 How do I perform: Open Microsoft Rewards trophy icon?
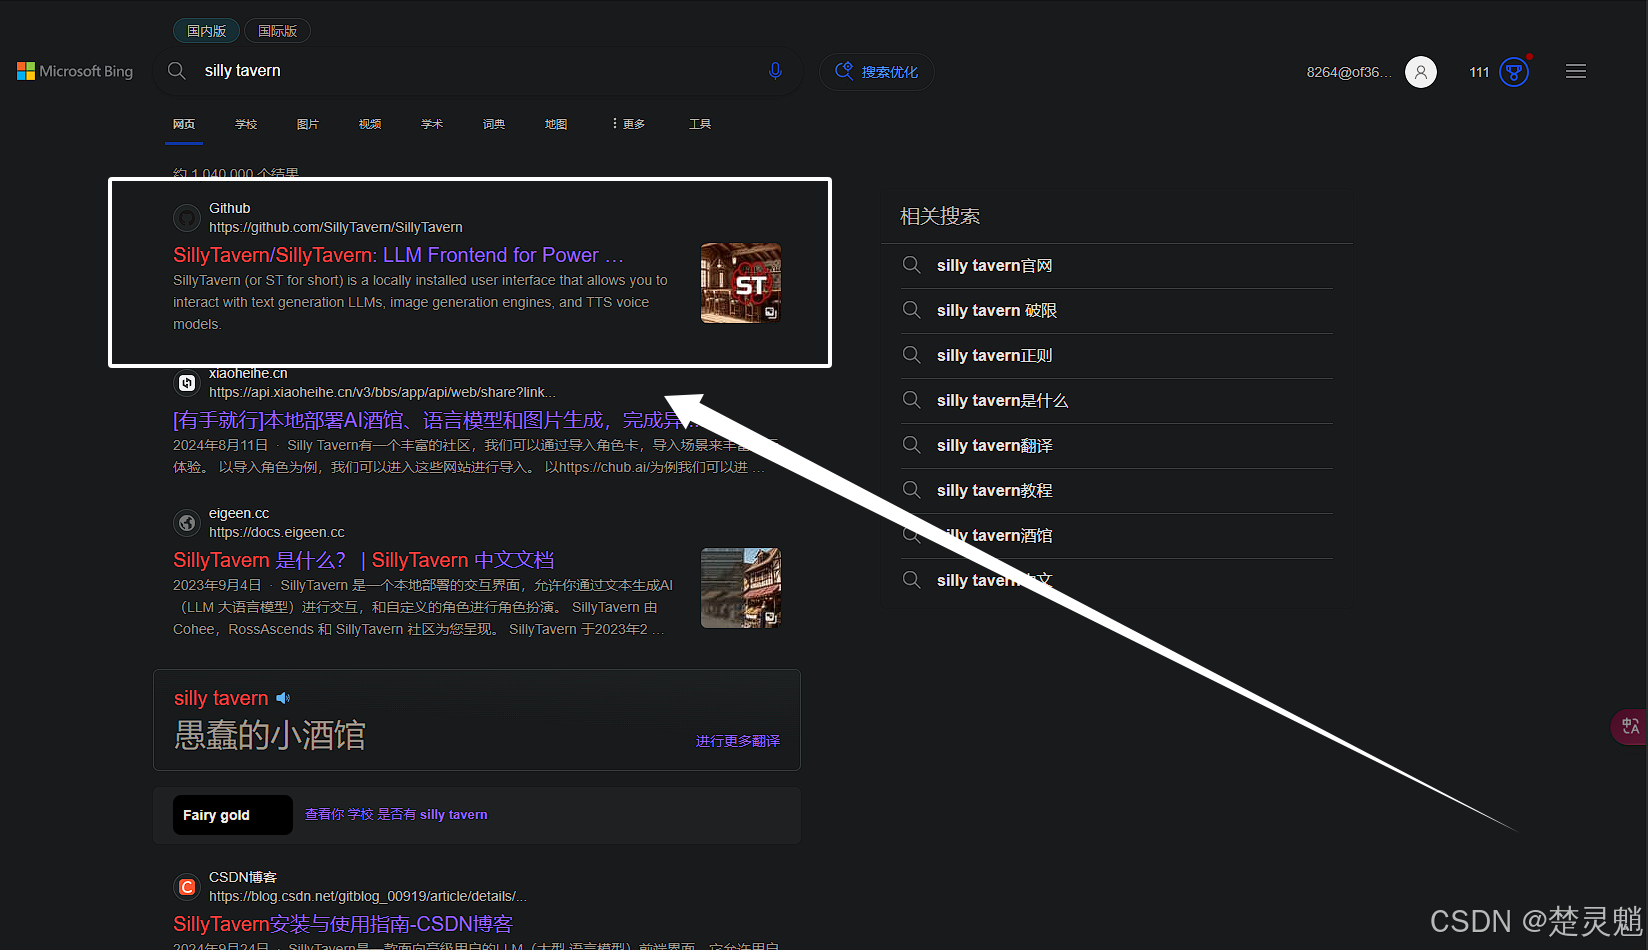tap(1514, 72)
